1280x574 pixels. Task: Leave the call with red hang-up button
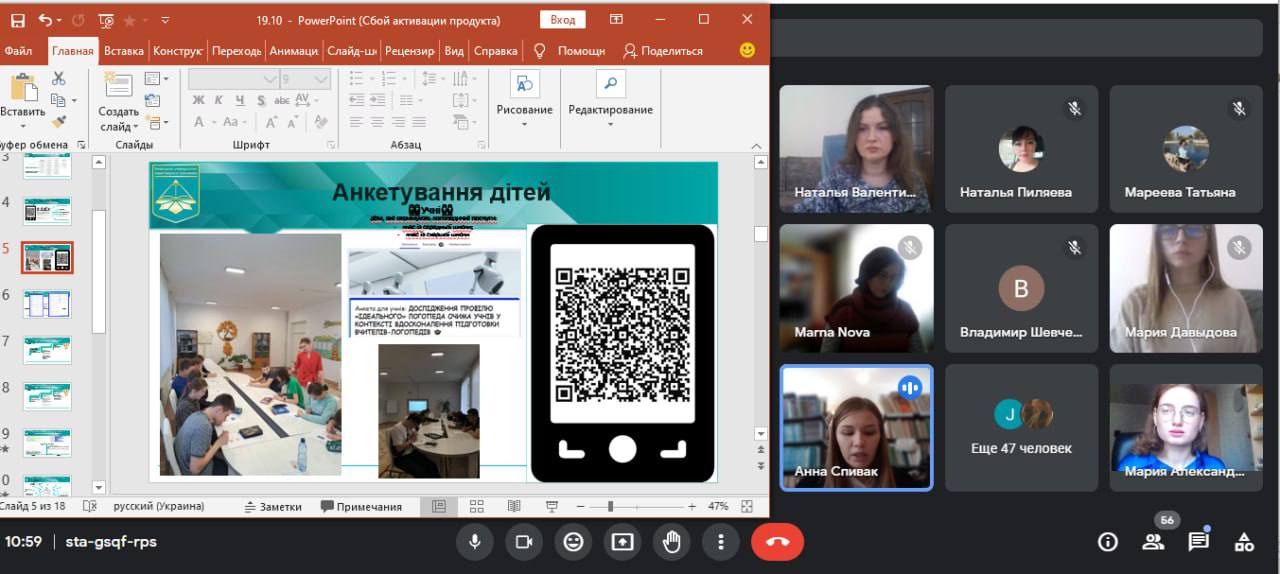(x=777, y=542)
